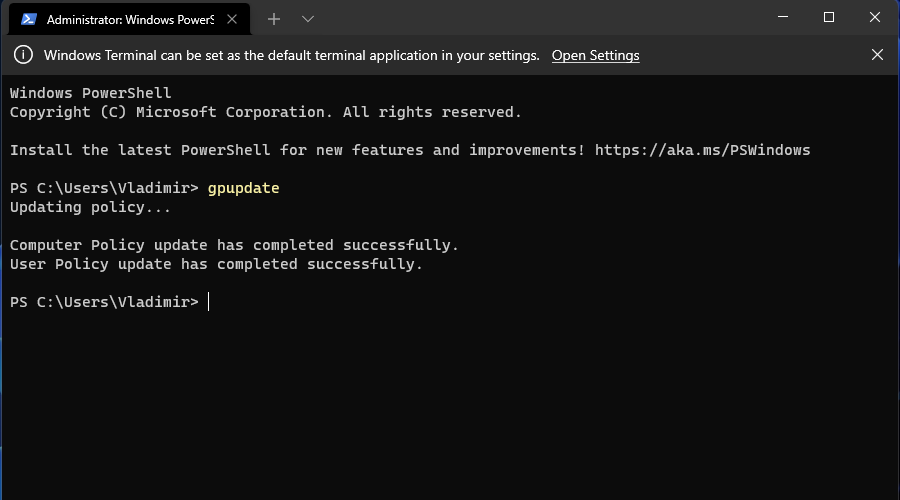Viewport: 900px width, 500px height.
Task: Click the PowerShell icon in the tab
Action: pyautogui.click(x=29, y=19)
